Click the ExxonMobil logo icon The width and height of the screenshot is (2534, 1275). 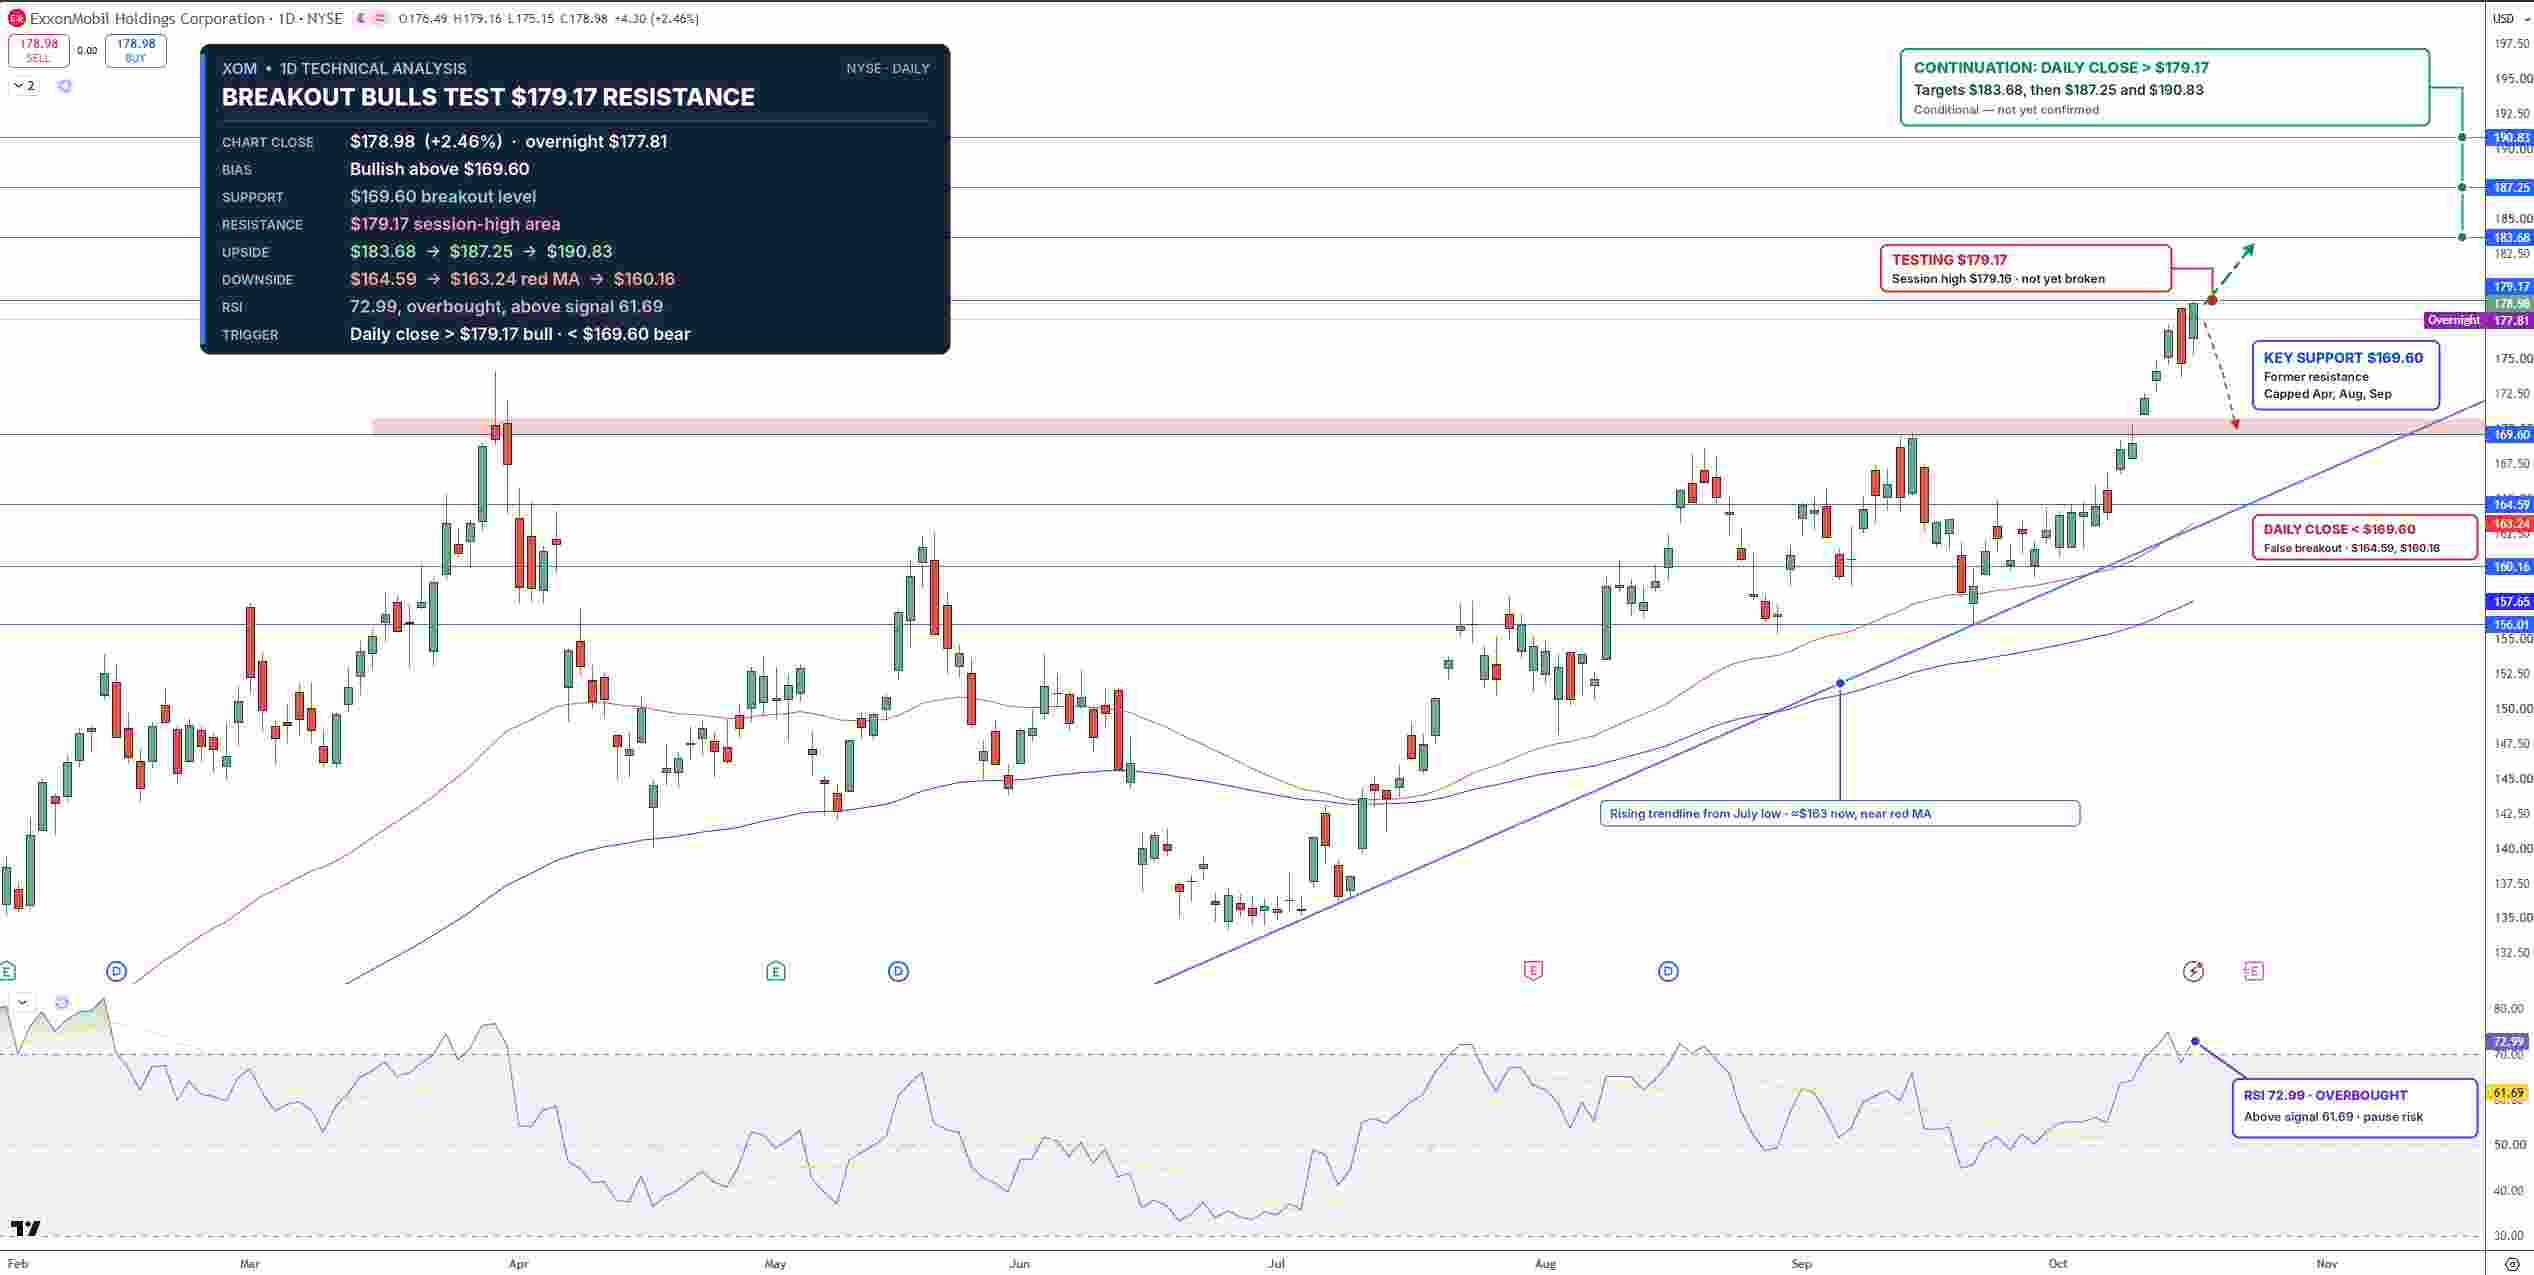click(x=16, y=18)
